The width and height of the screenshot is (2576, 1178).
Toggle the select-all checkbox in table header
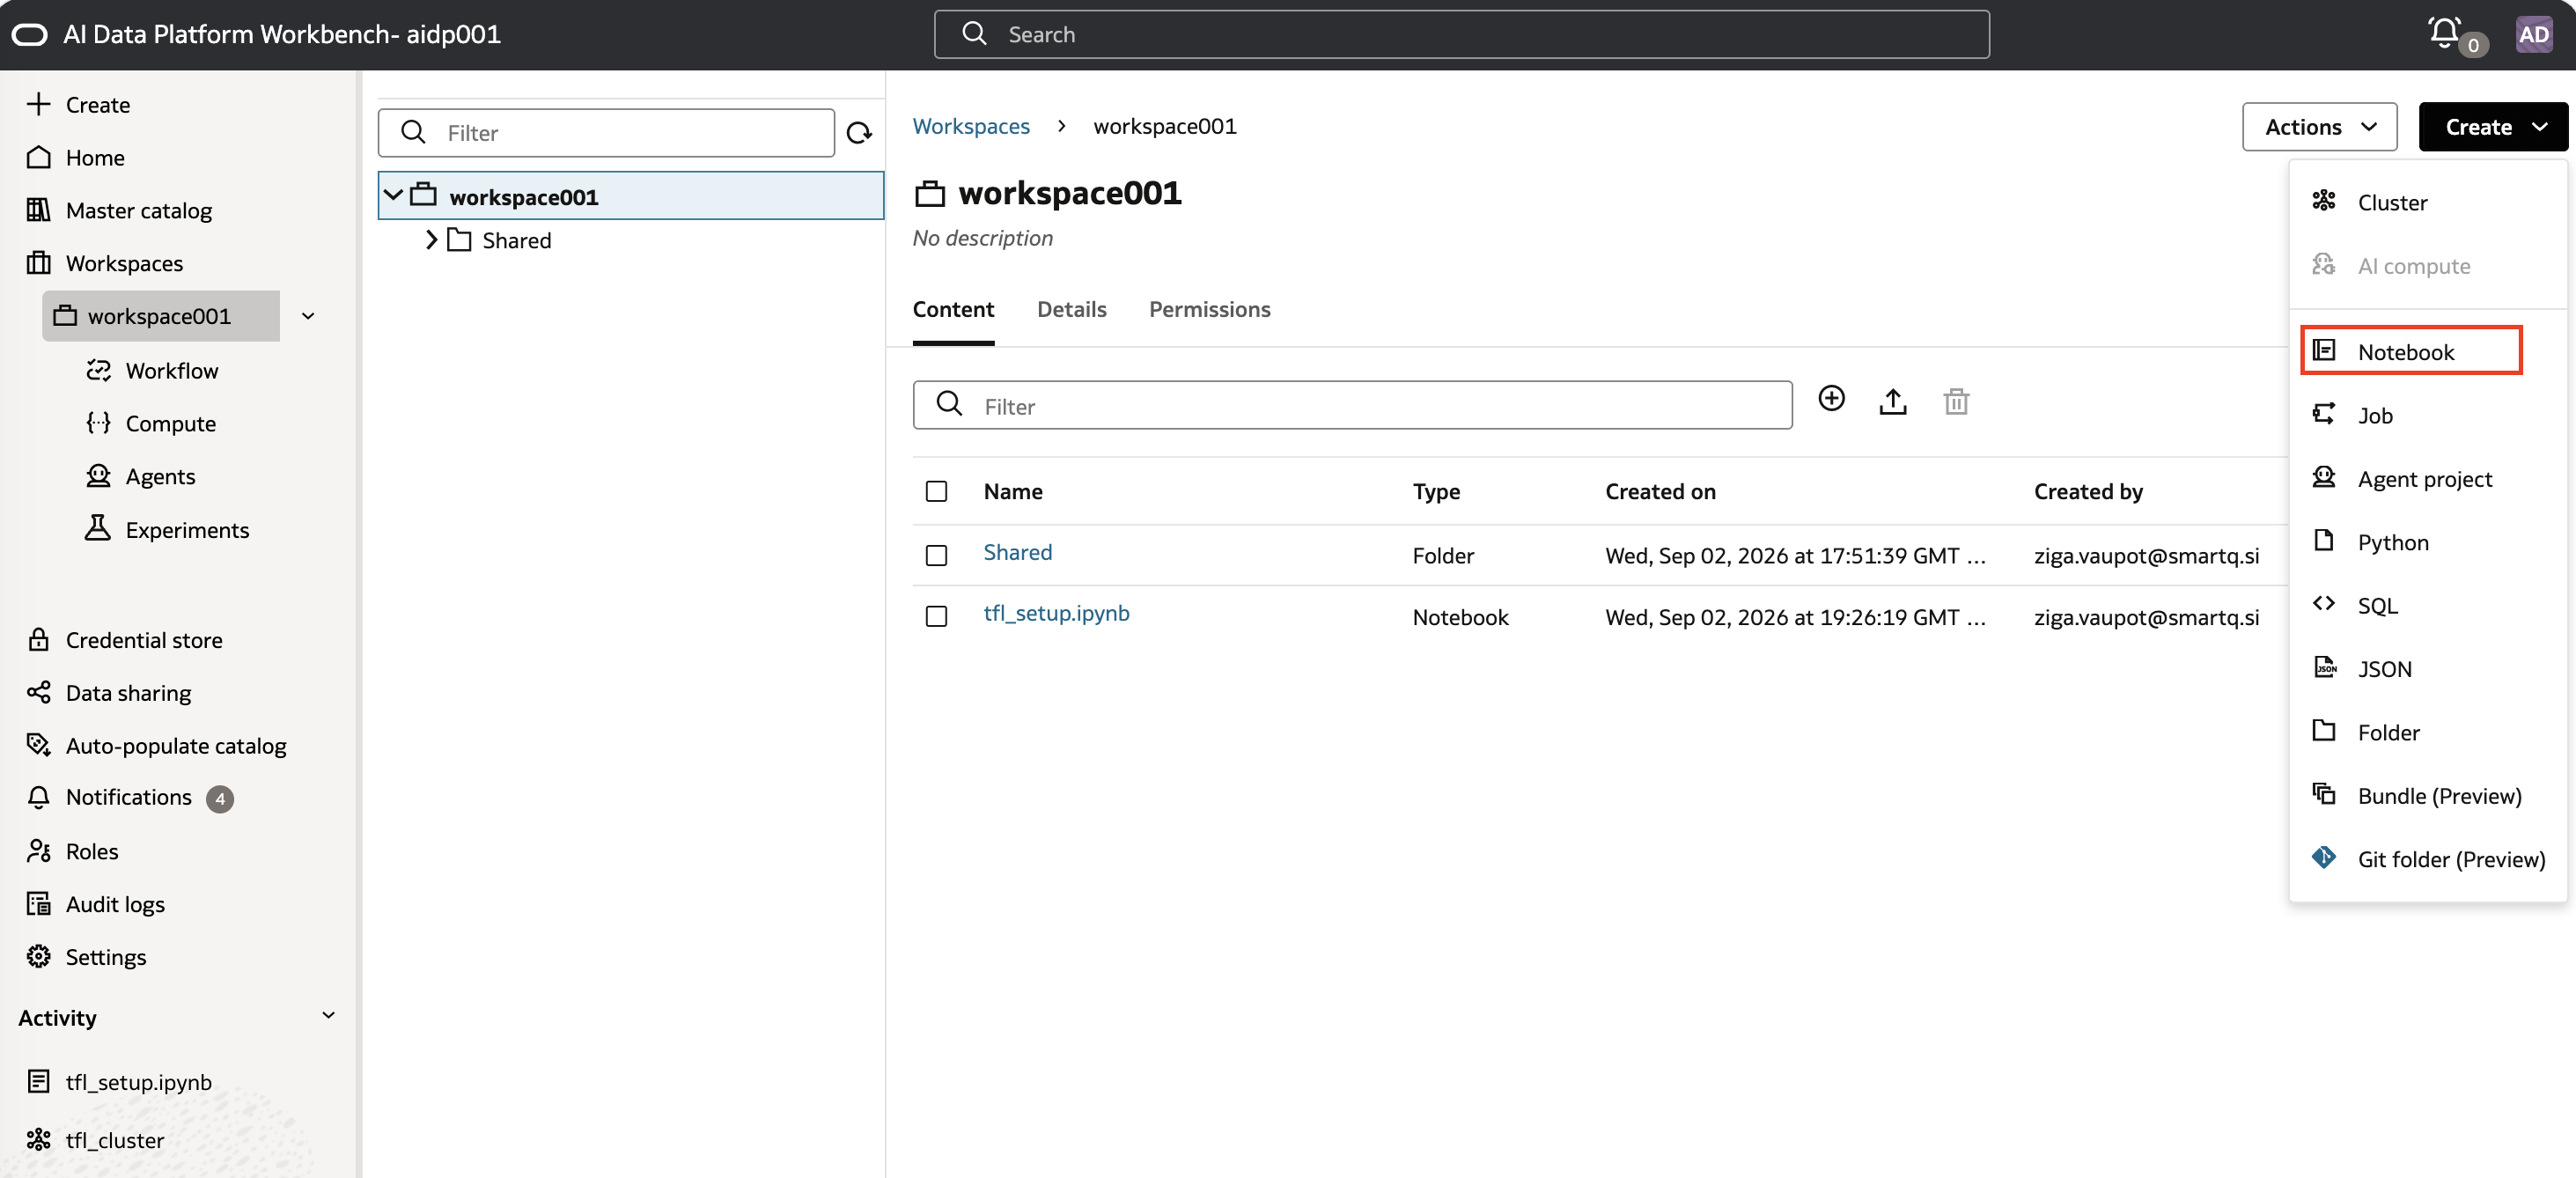click(x=936, y=491)
